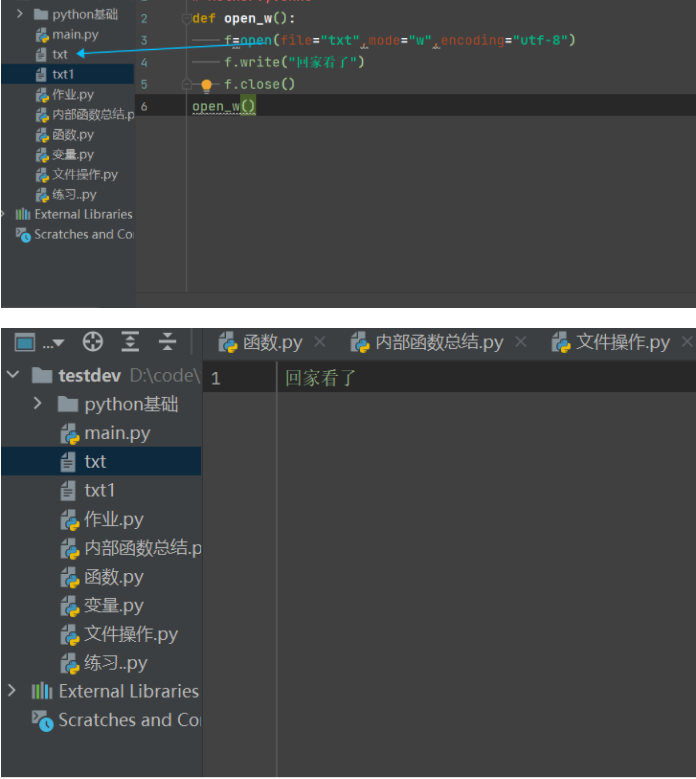
Task: Switch to the 文件操作.py tab
Action: [611, 342]
